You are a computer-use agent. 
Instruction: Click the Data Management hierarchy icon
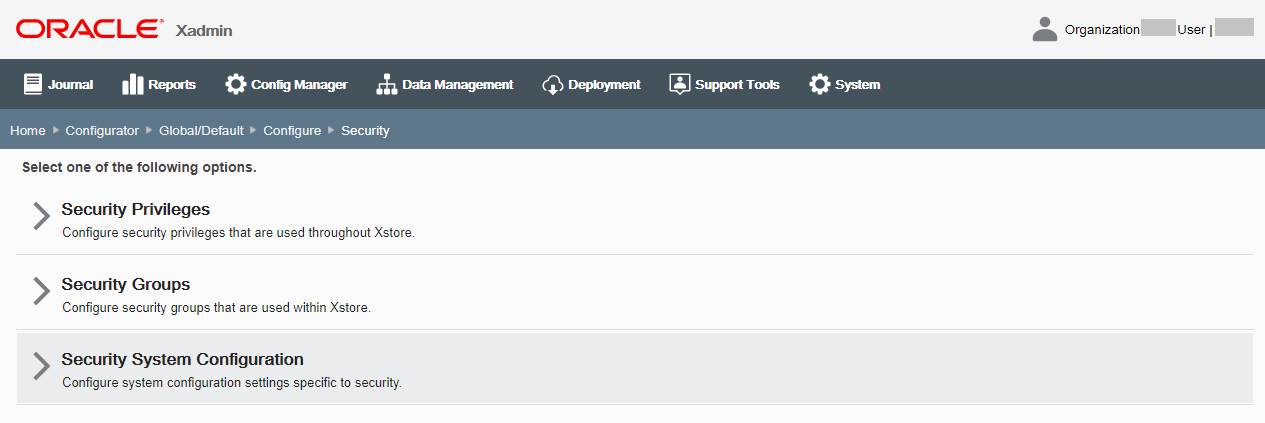(387, 84)
